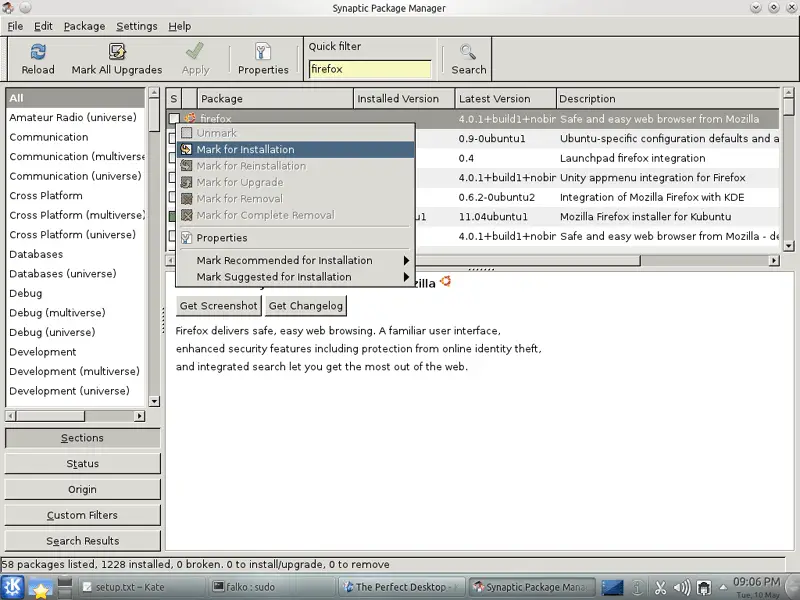Switch to Sections view

point(82,438)
